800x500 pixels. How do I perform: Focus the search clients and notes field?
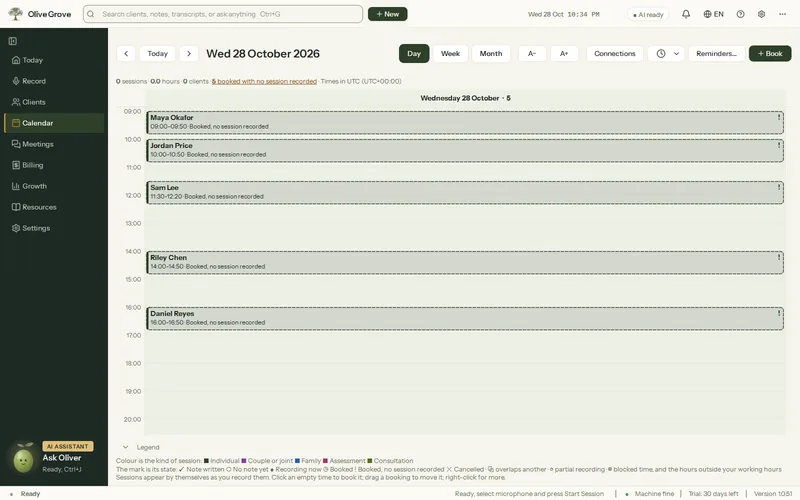tap(223, 14)
